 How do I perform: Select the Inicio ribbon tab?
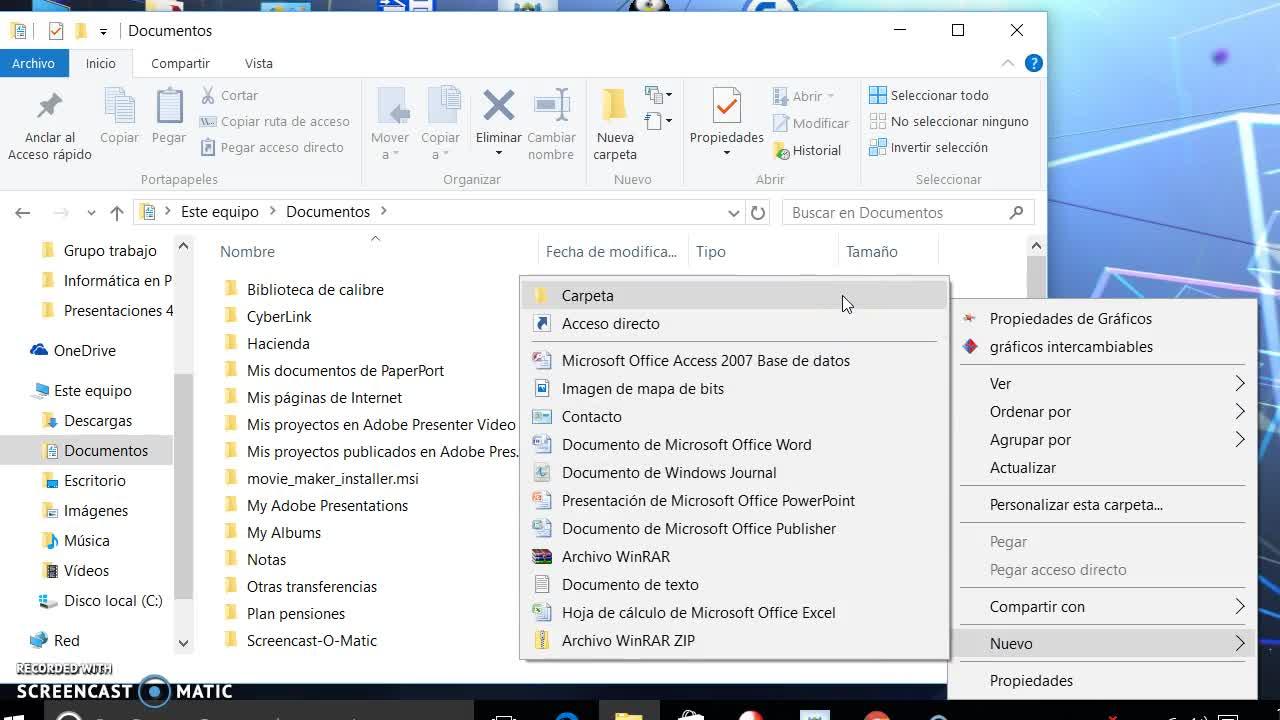pos(100,63)
